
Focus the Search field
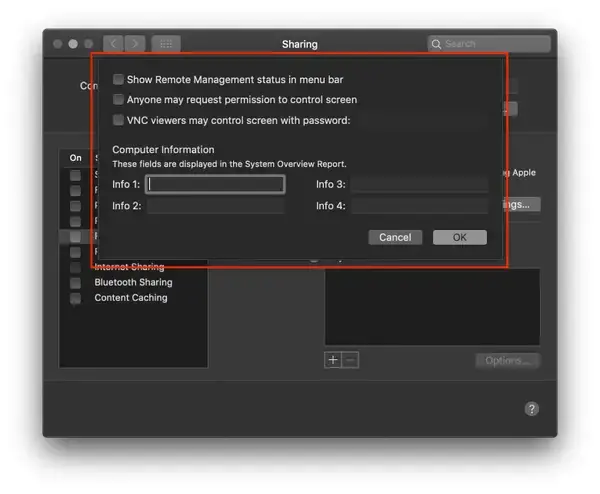489,44
